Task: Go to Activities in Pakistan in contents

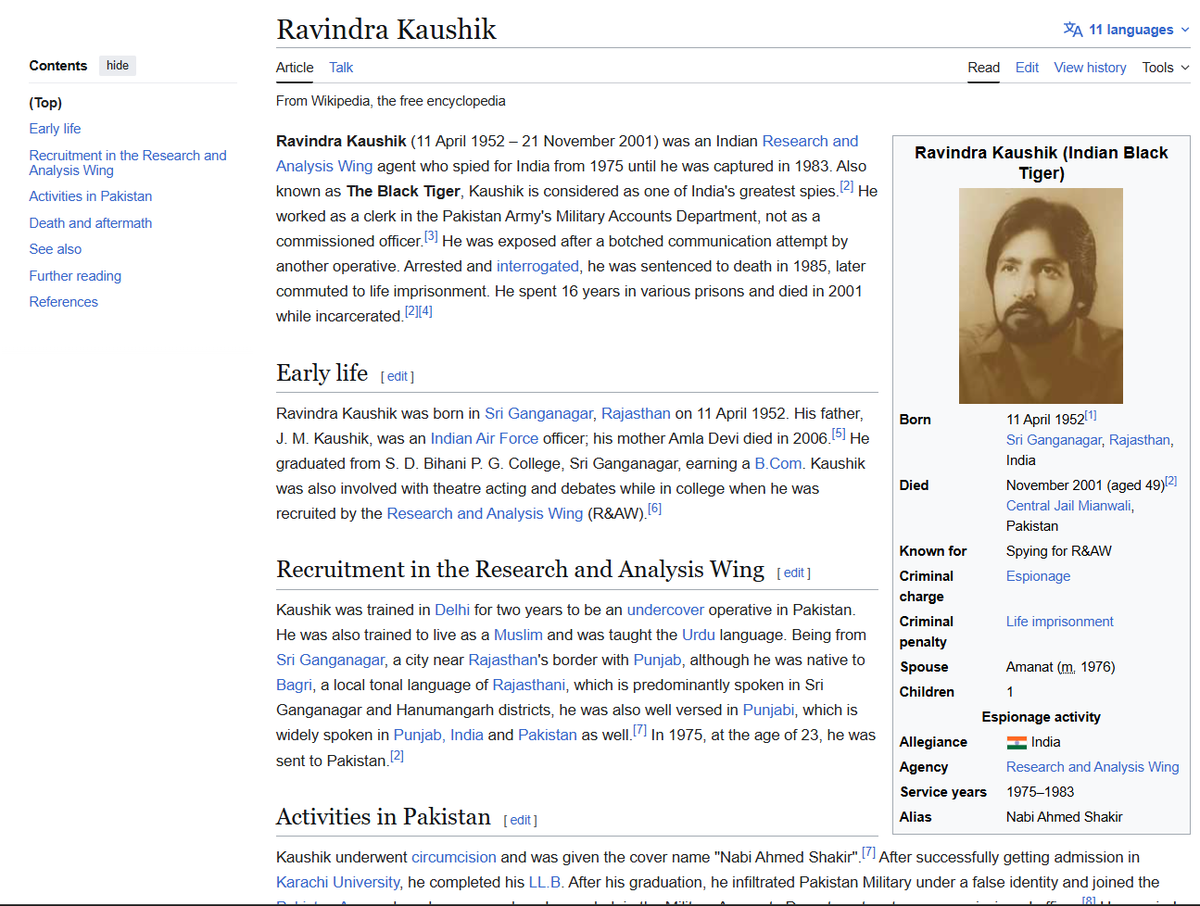Action: (x=91, y=197)
